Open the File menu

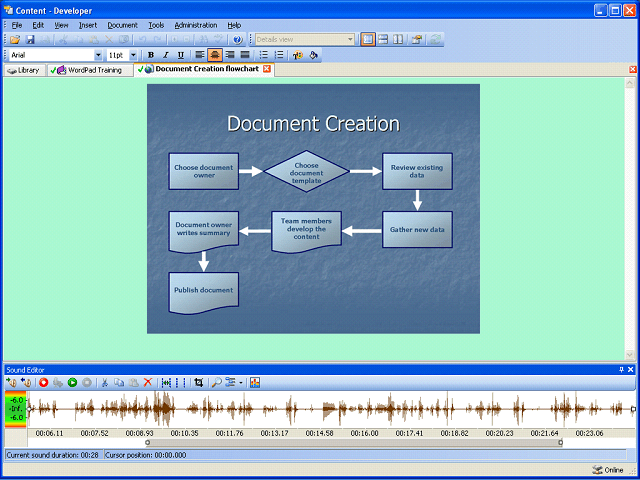(x=17, y=25)
